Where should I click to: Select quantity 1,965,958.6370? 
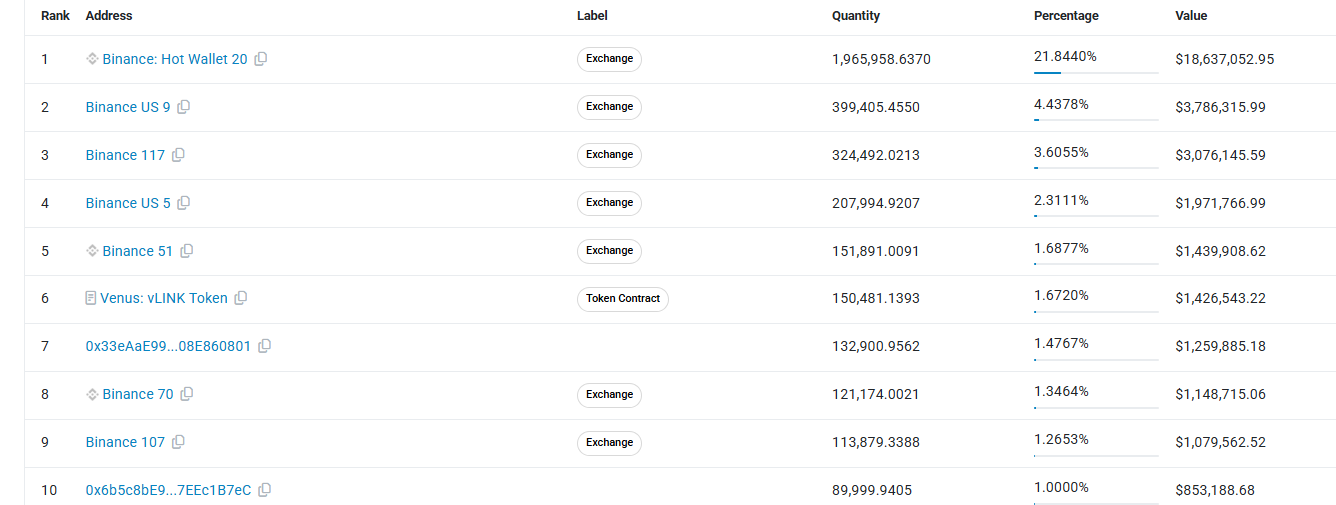881,59
